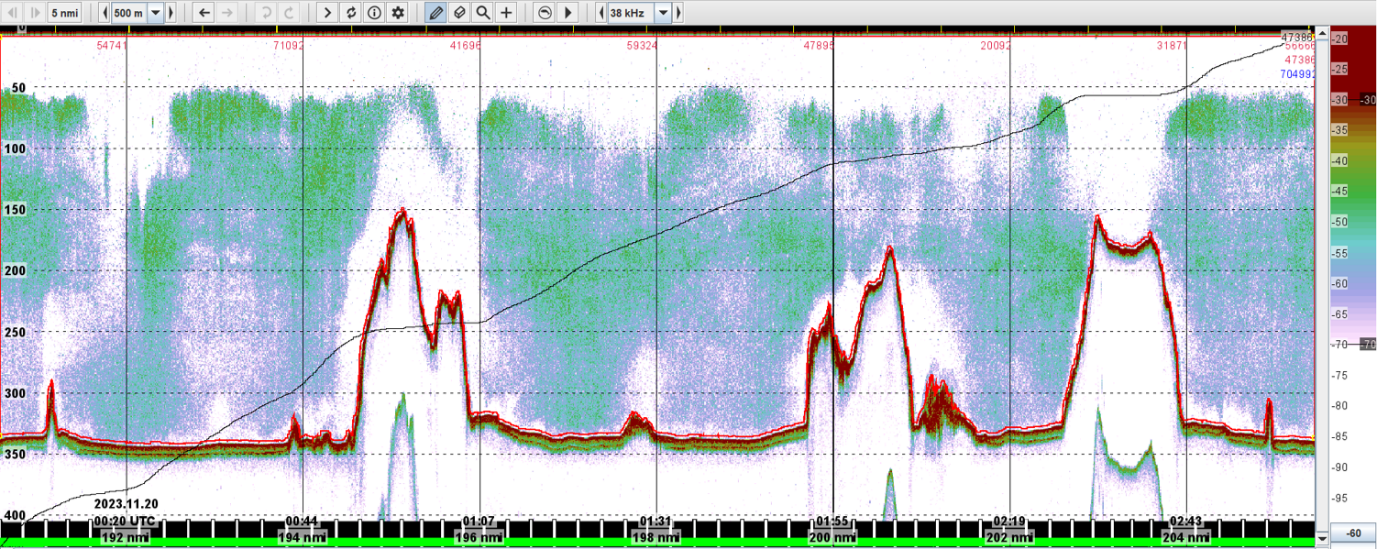Select the plus crosshair tool

pyautogui.click(x=507, y=13)
